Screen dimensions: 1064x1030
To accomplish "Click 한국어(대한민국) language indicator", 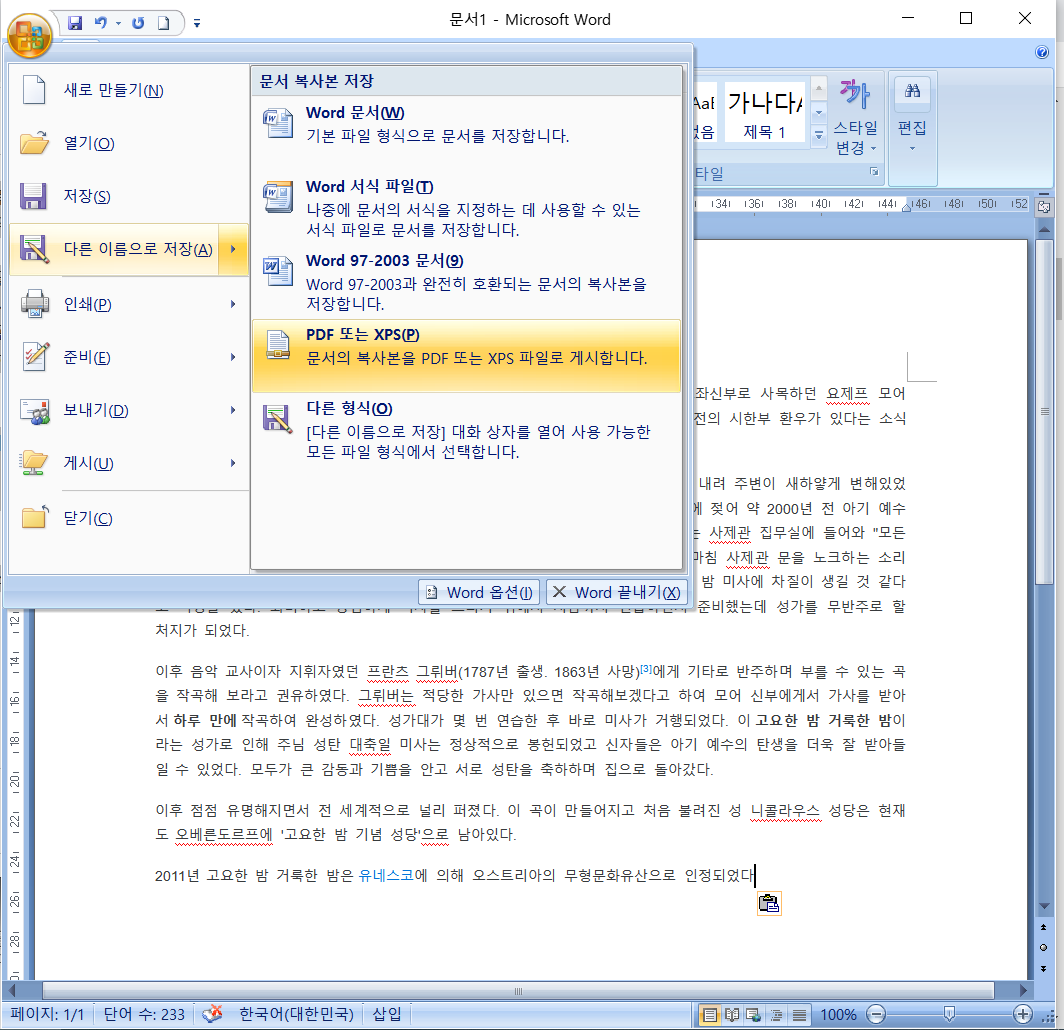I will 297,1014.
